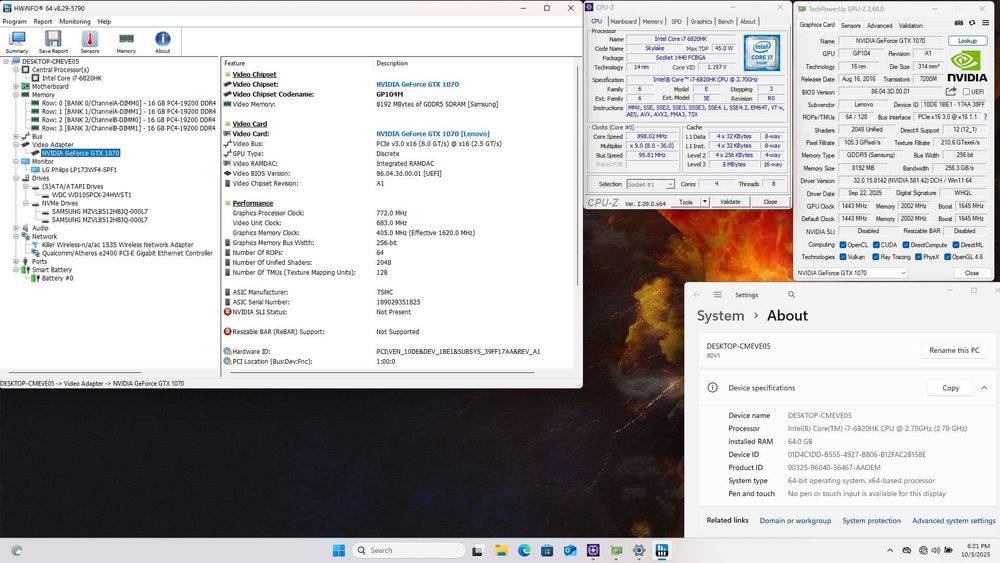Screen dimensions: 1000x563
Task: Open File Explorer from the taskbar
Action: tap(501, 550)
